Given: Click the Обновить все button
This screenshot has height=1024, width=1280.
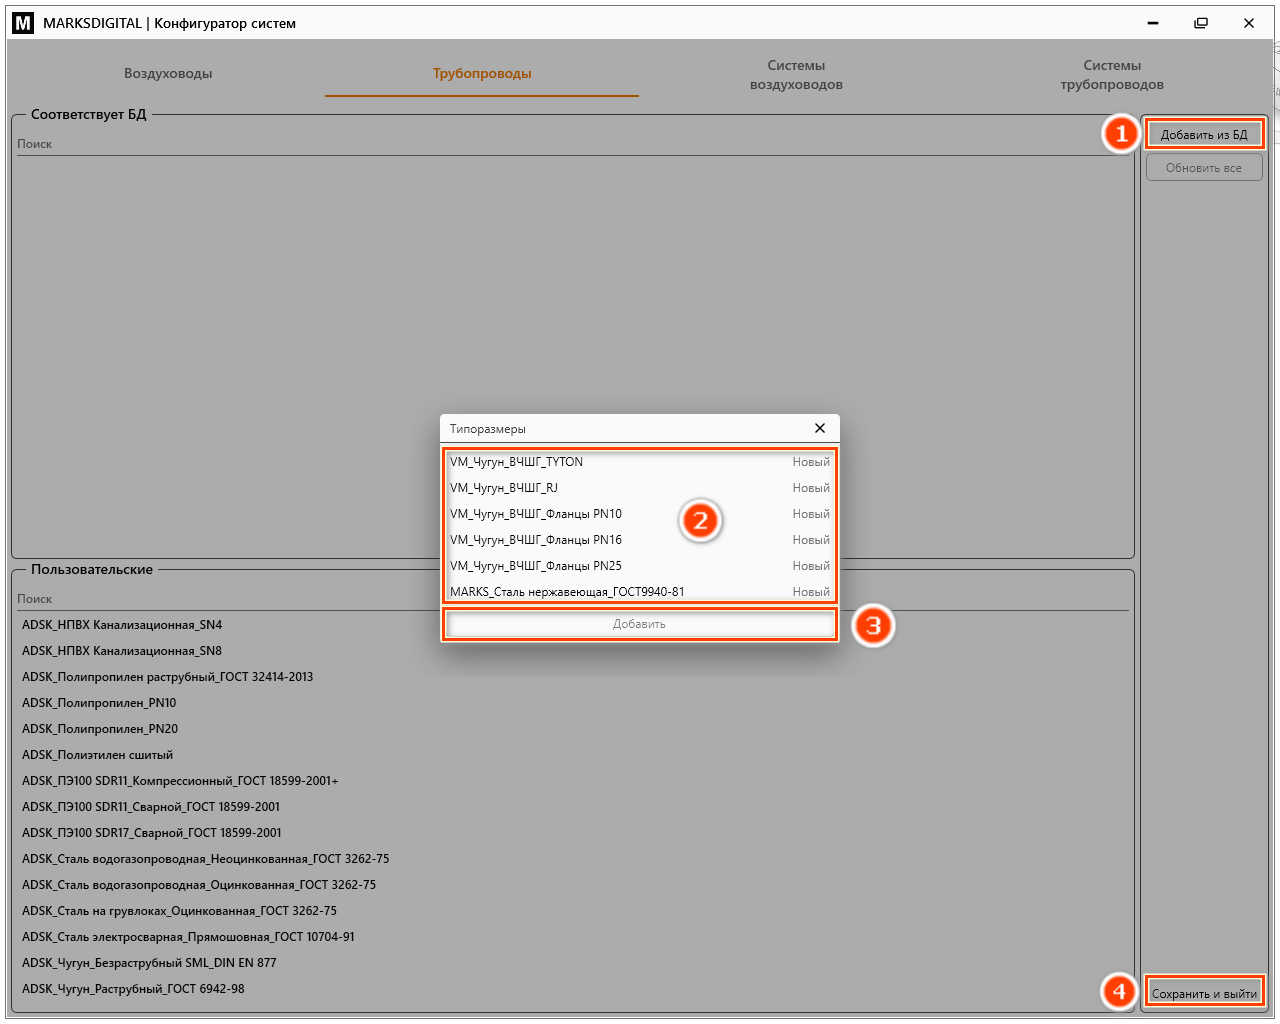Looking at the screenshot, I should click(1204, 168).
